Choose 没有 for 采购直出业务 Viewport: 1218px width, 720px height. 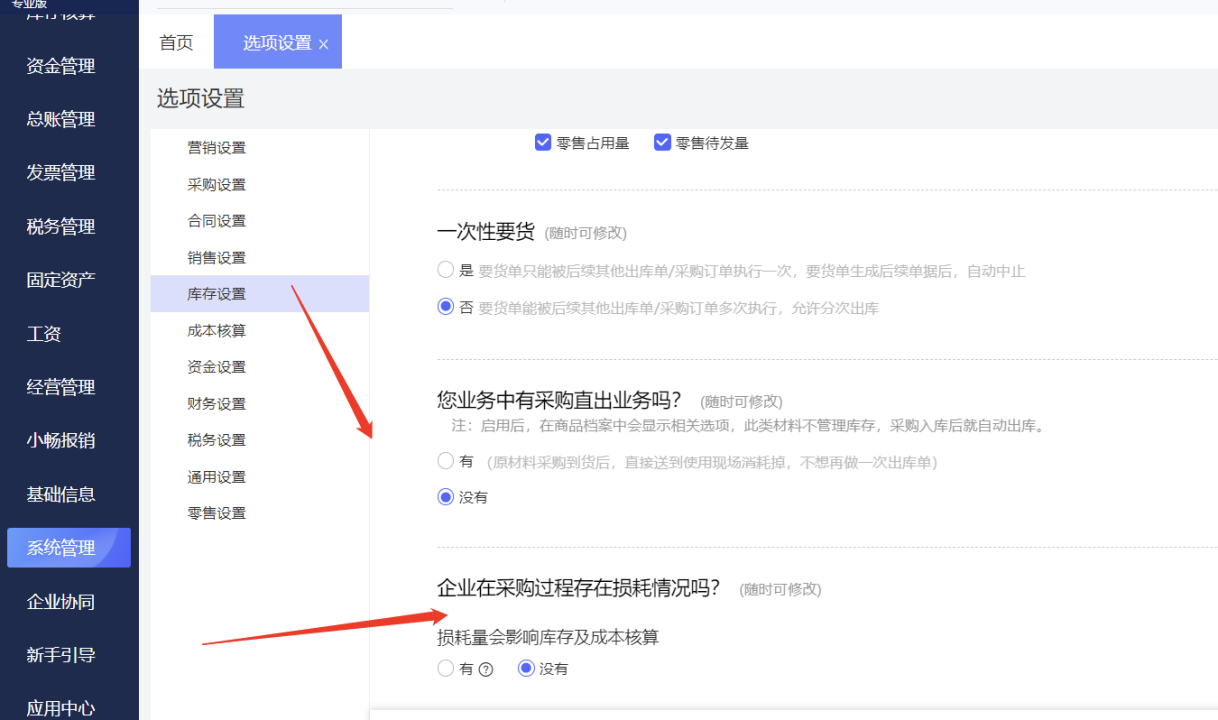(446, 497)
